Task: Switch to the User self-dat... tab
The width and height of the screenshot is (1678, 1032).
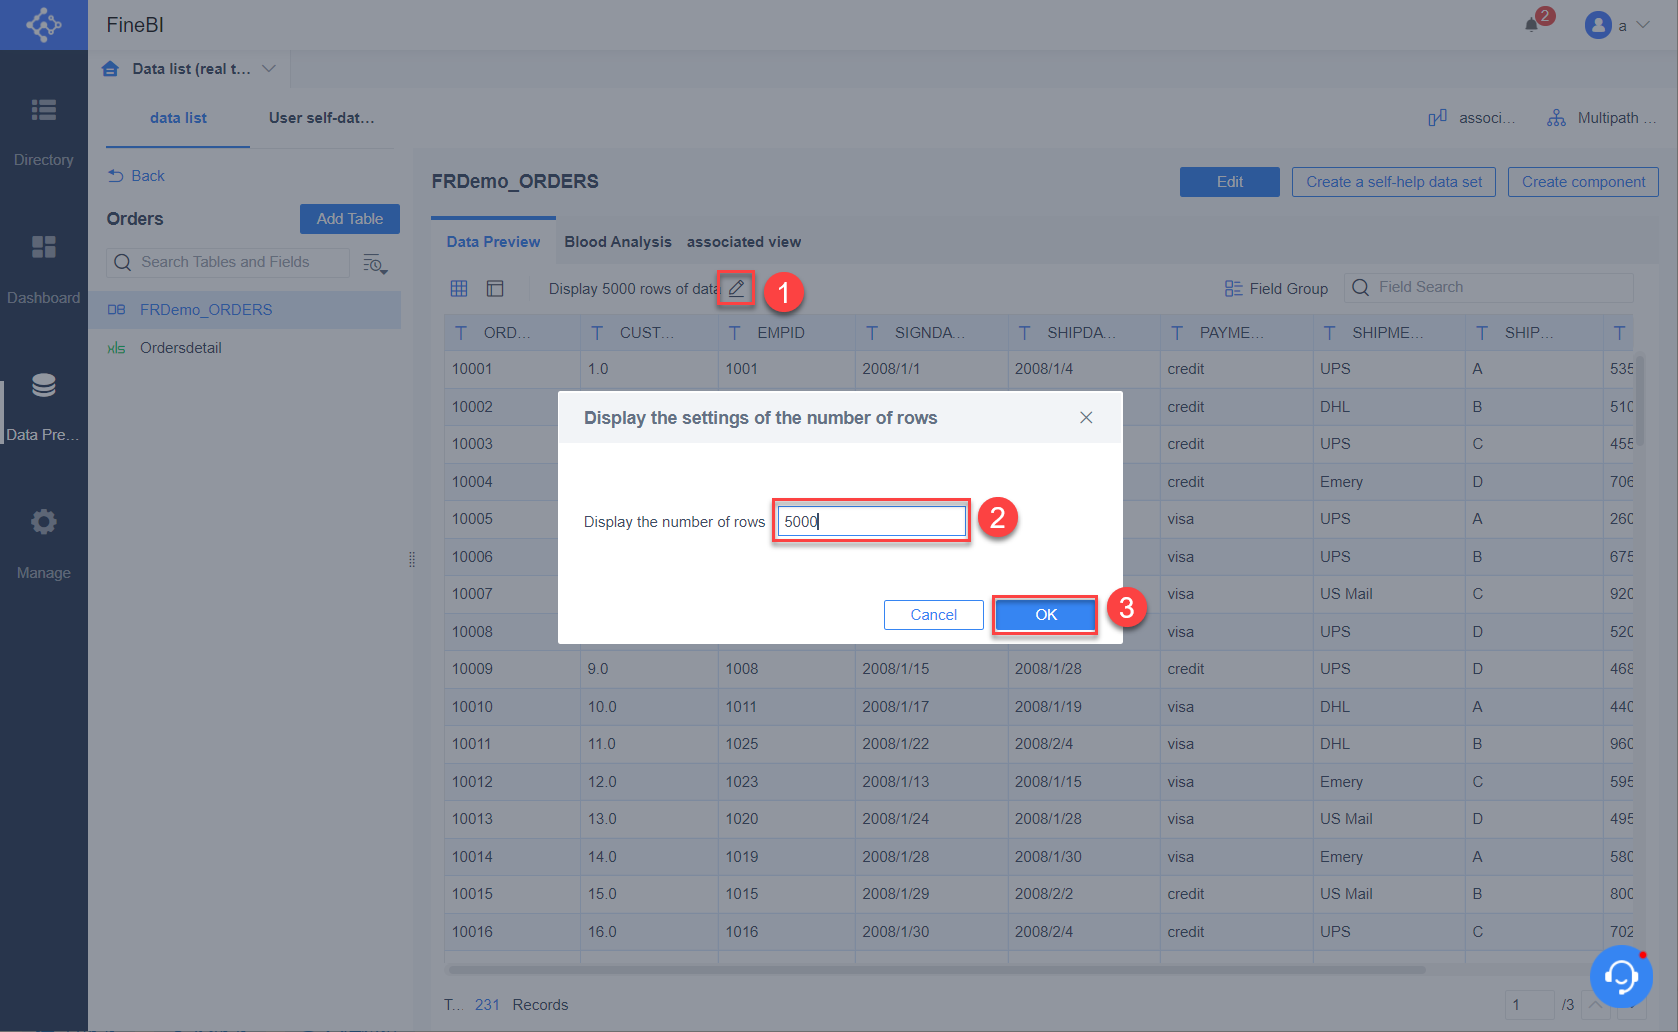Action: point(321,118)
